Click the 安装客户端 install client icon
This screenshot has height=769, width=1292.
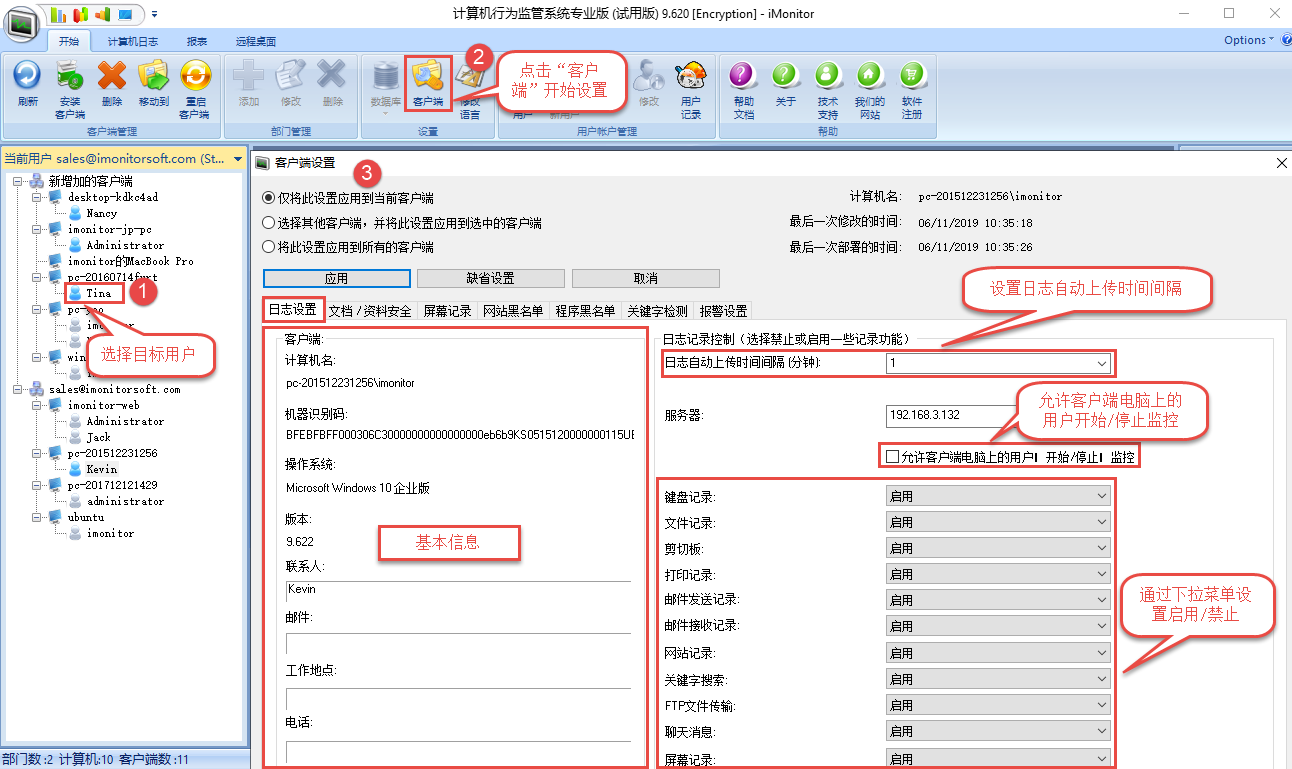(x=69, y=78)
